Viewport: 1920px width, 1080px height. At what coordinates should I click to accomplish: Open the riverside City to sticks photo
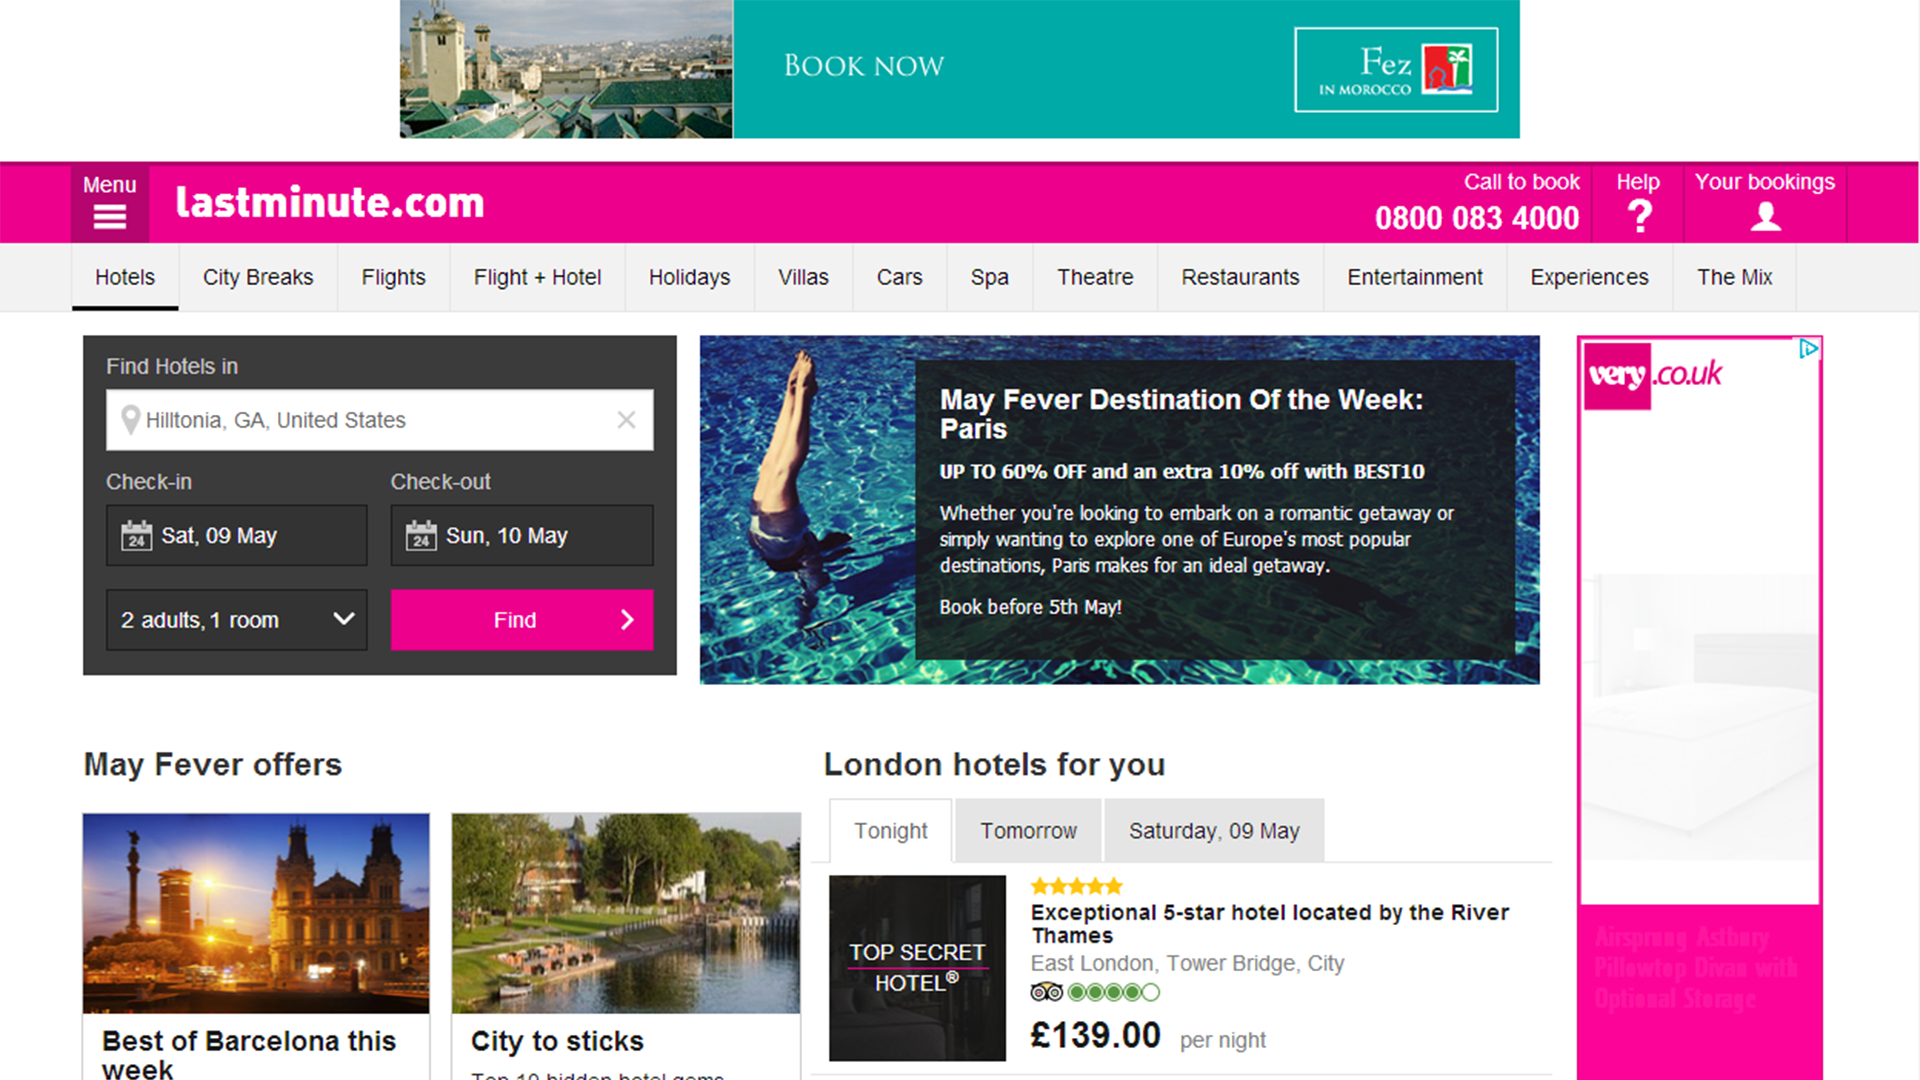(626, 913)
